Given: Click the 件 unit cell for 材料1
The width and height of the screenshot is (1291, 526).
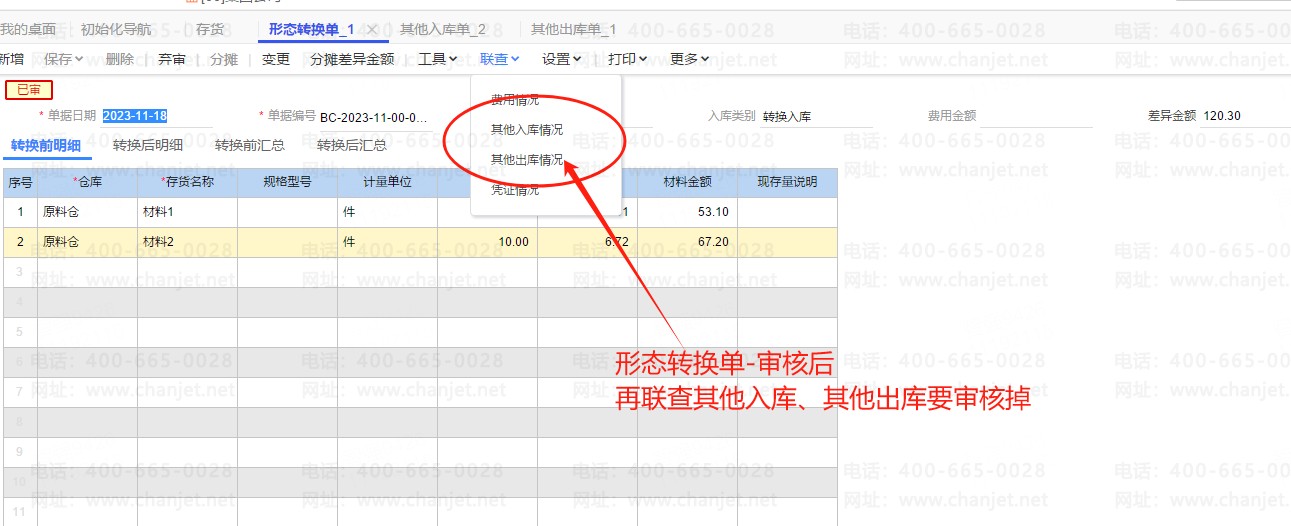Looking at the screenshot, I should coord(388,212).
